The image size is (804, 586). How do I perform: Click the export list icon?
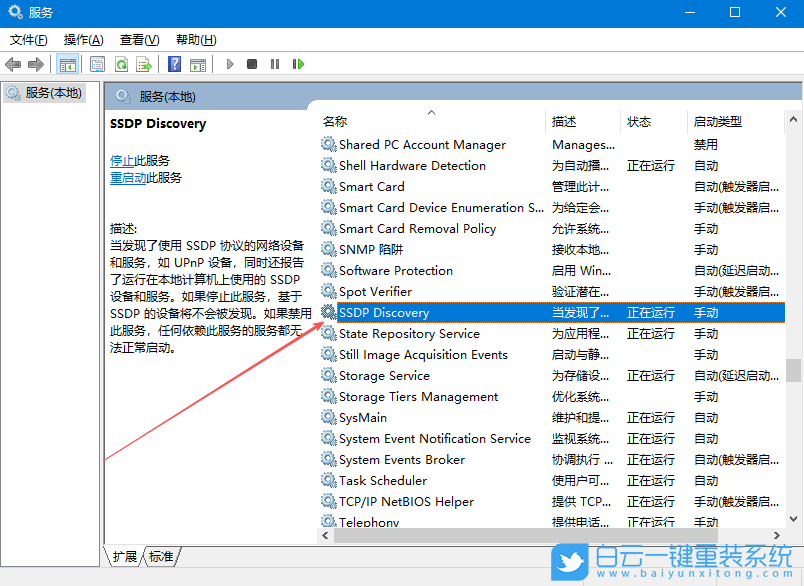145,63
